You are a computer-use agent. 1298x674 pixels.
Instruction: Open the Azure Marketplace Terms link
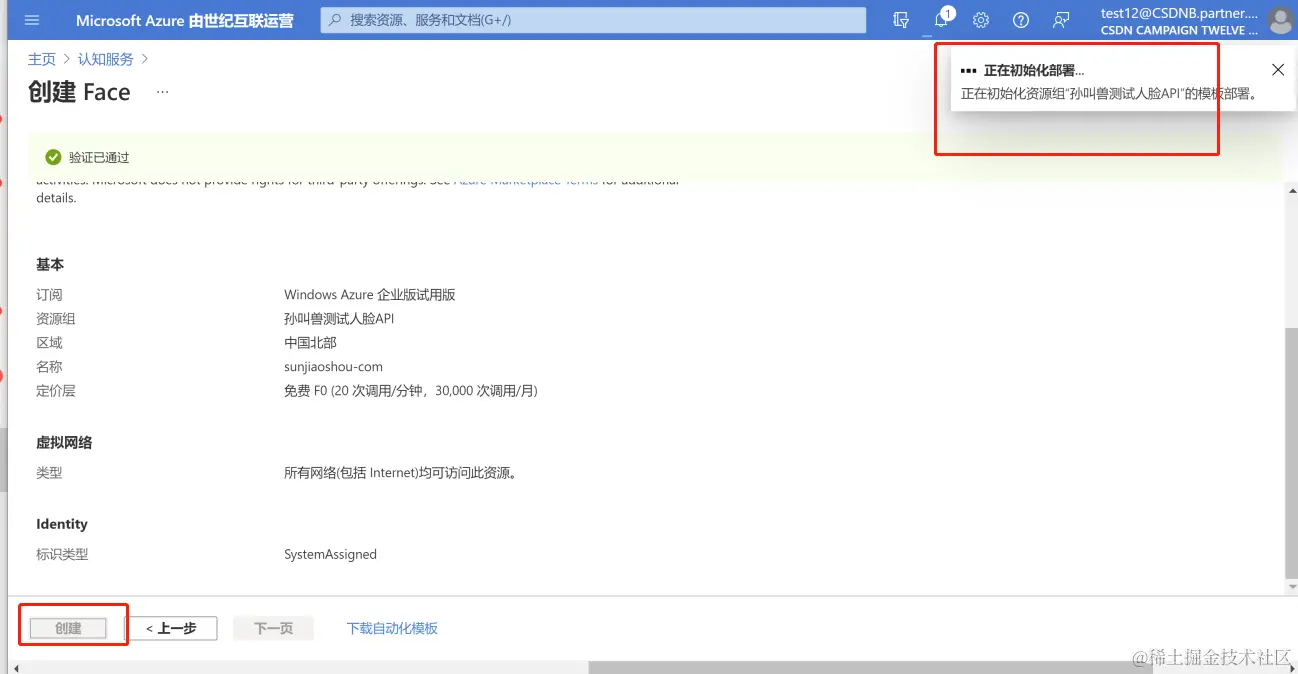(x=526, y=181)
